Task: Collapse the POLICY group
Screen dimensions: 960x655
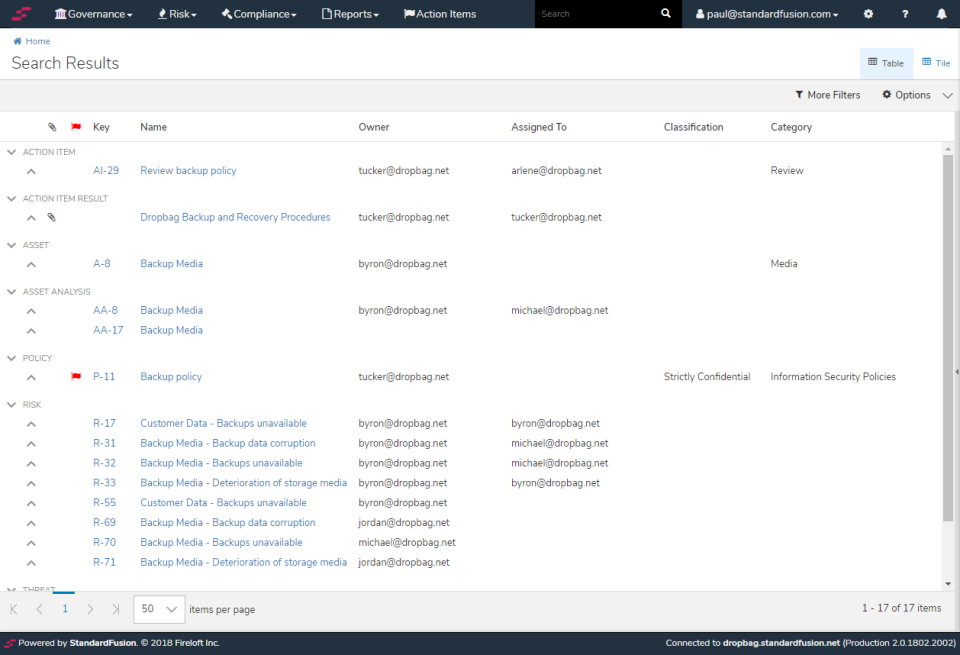Action: pyautogui.click(x=11, y=358)
